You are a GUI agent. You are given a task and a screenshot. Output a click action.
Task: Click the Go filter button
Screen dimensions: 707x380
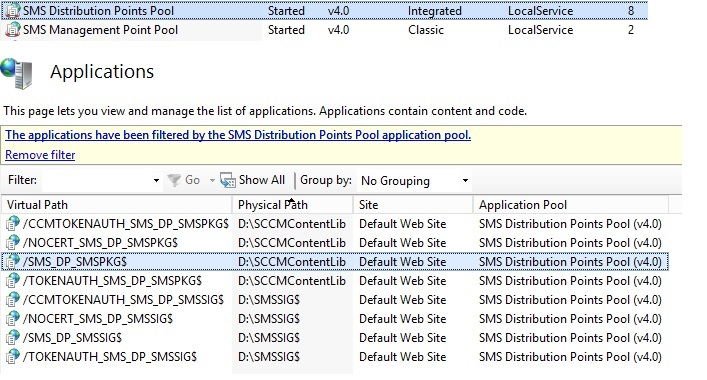pyautogui.click(x=184, y=180)
